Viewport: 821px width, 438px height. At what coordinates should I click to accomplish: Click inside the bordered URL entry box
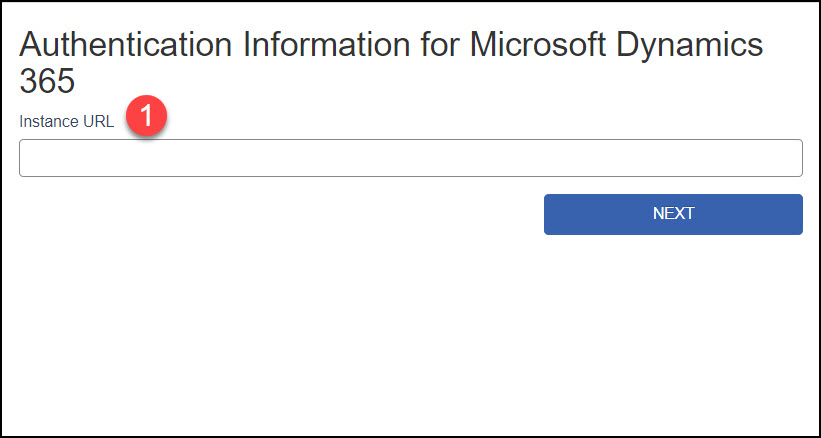(410, 158)
